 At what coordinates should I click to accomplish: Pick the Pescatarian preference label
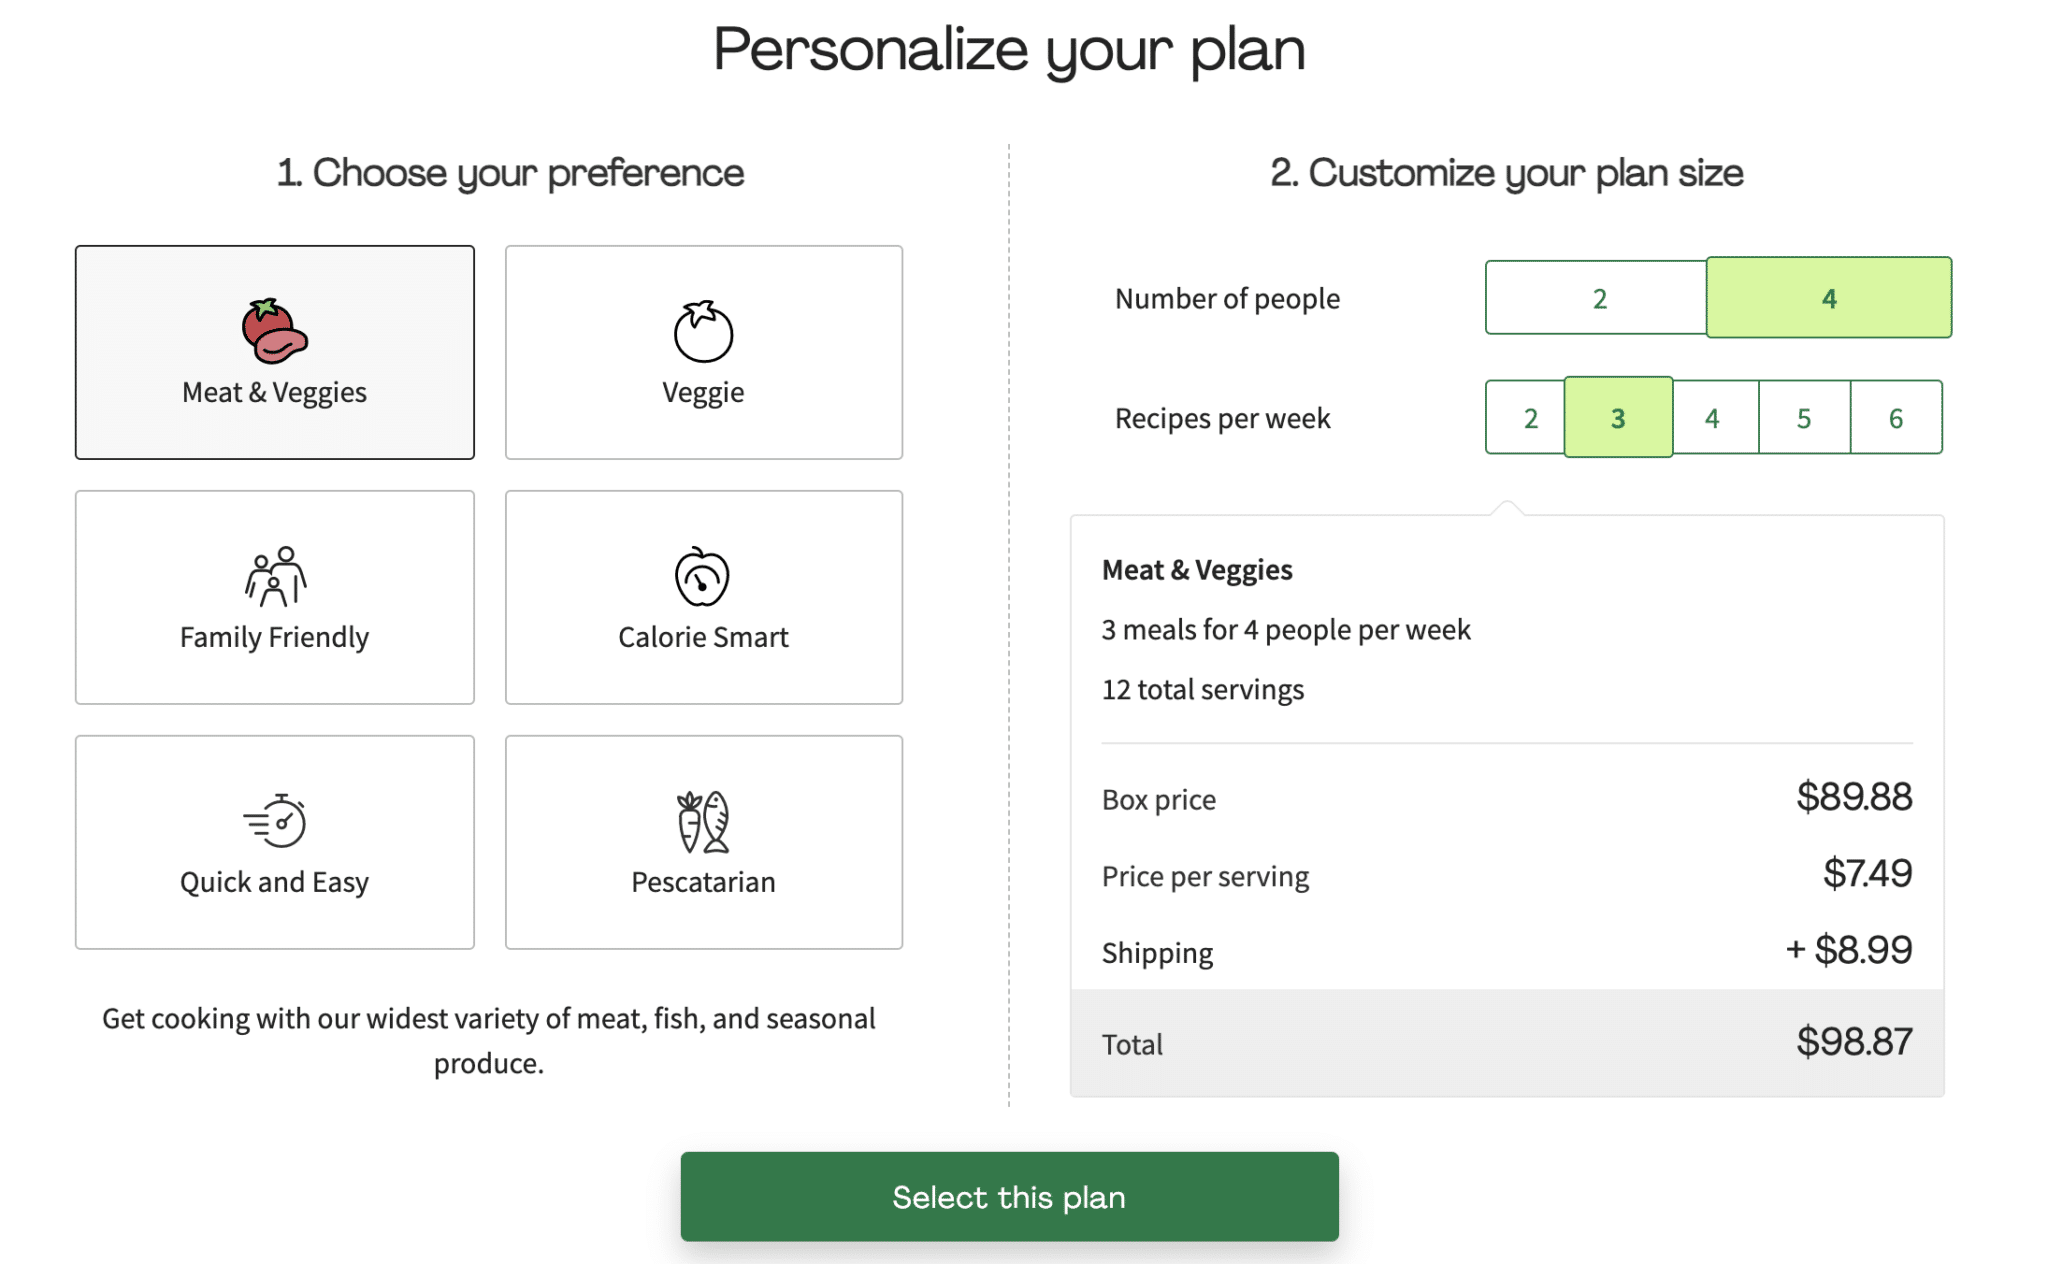[x=703, y=882]
